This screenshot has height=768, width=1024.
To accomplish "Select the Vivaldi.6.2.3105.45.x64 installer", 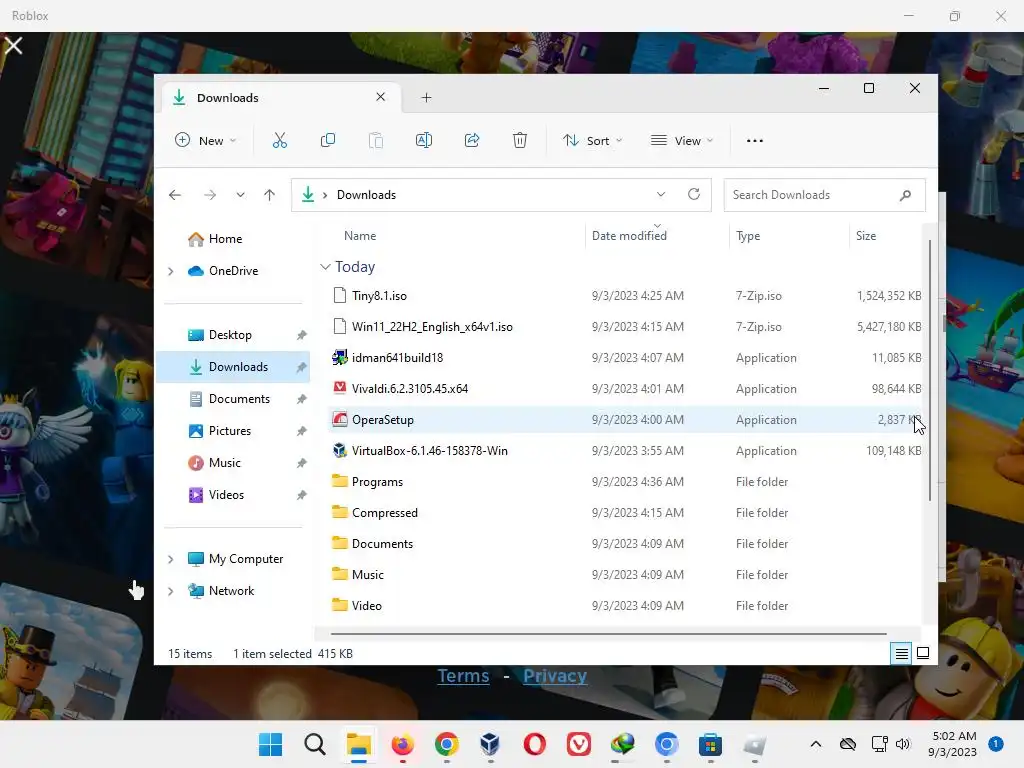I will pos(625,389).
